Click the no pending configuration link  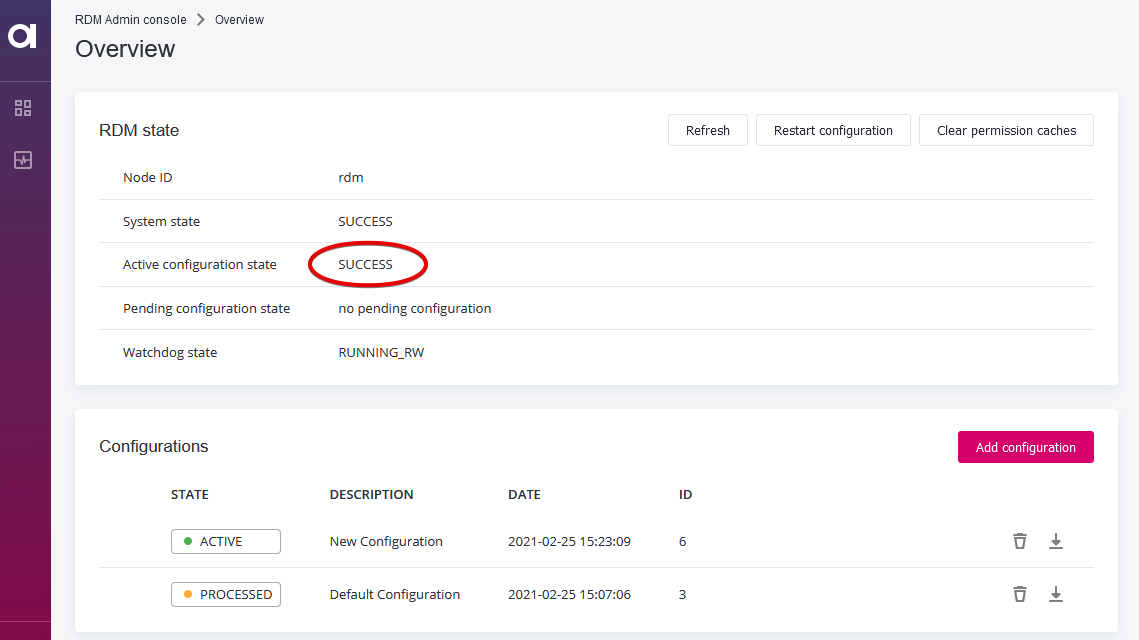point(414,308)
